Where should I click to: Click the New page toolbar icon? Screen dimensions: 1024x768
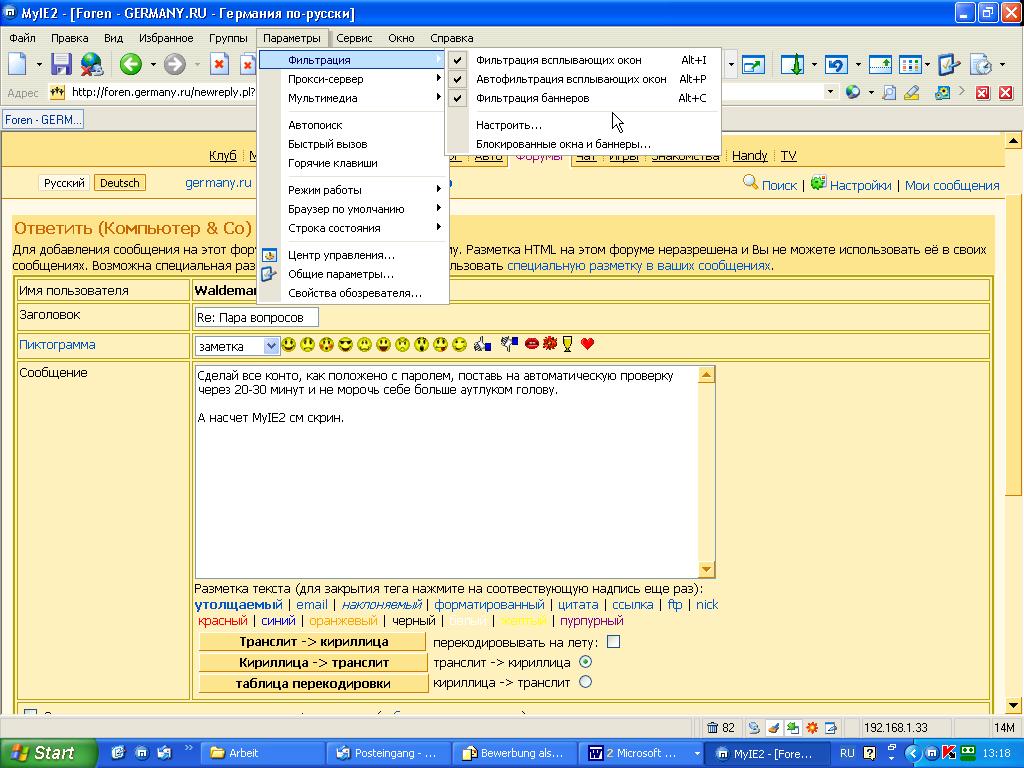[x=18, y=64]
